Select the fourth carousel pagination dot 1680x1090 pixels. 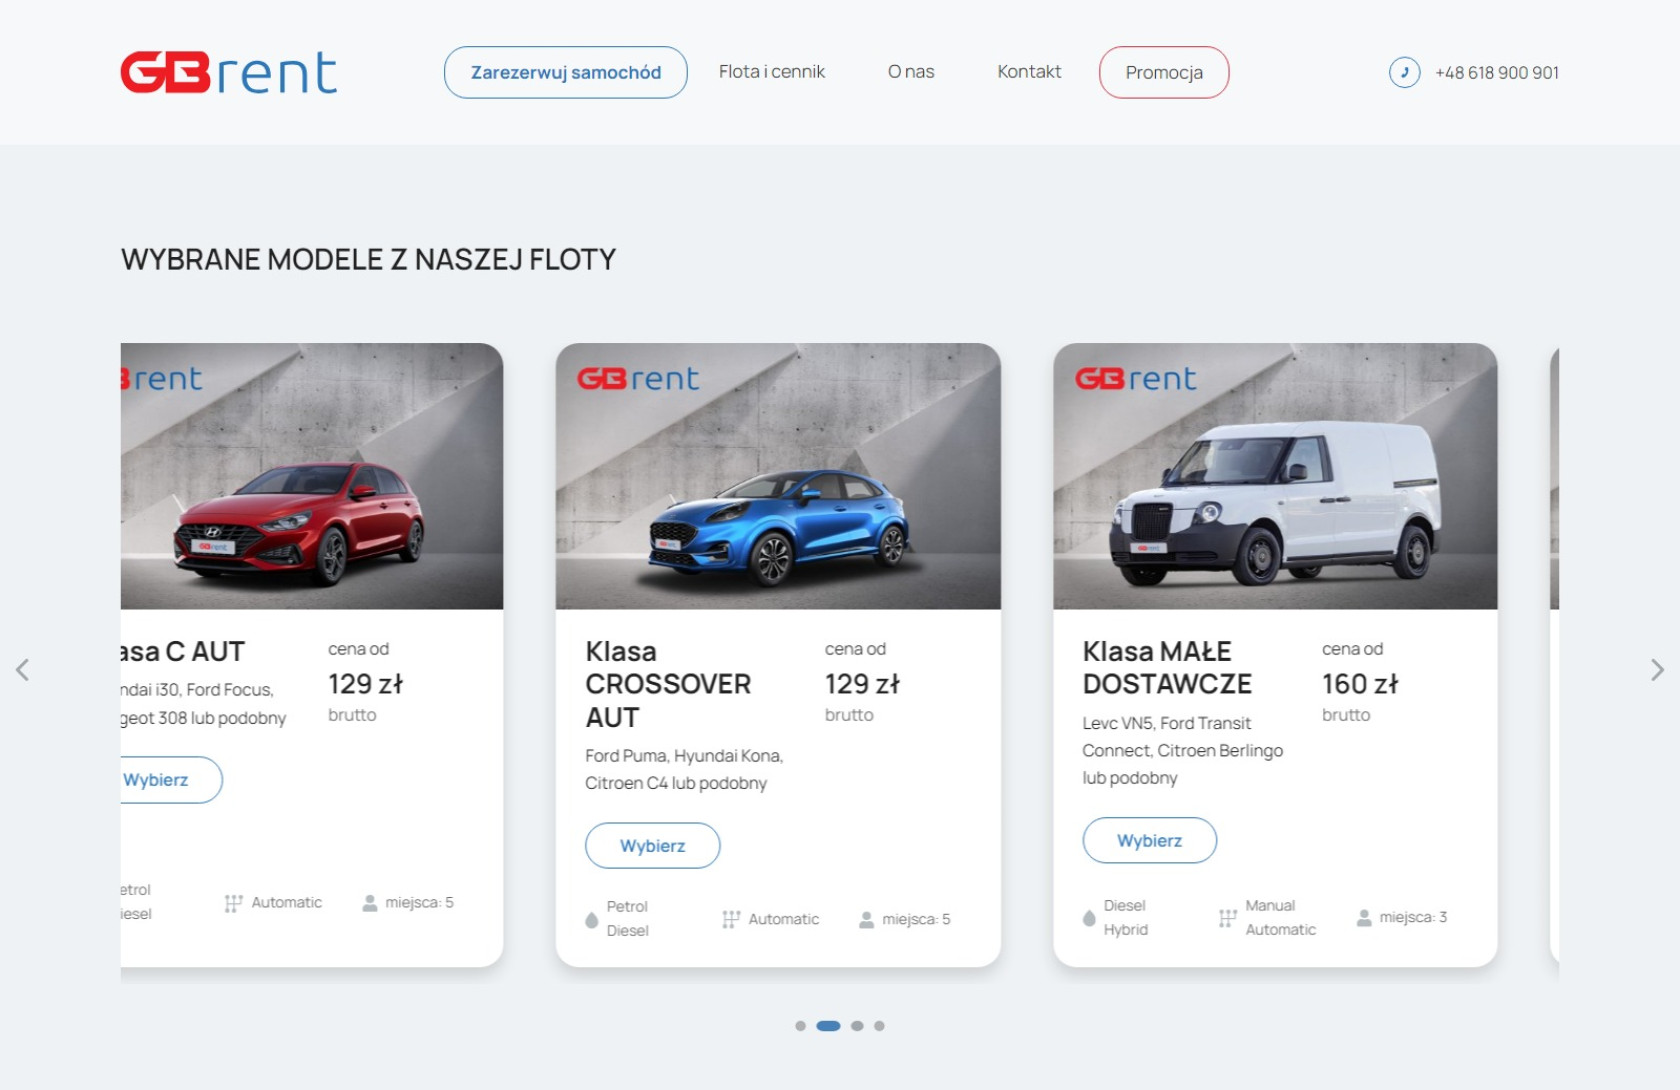tap(879, 1026)
